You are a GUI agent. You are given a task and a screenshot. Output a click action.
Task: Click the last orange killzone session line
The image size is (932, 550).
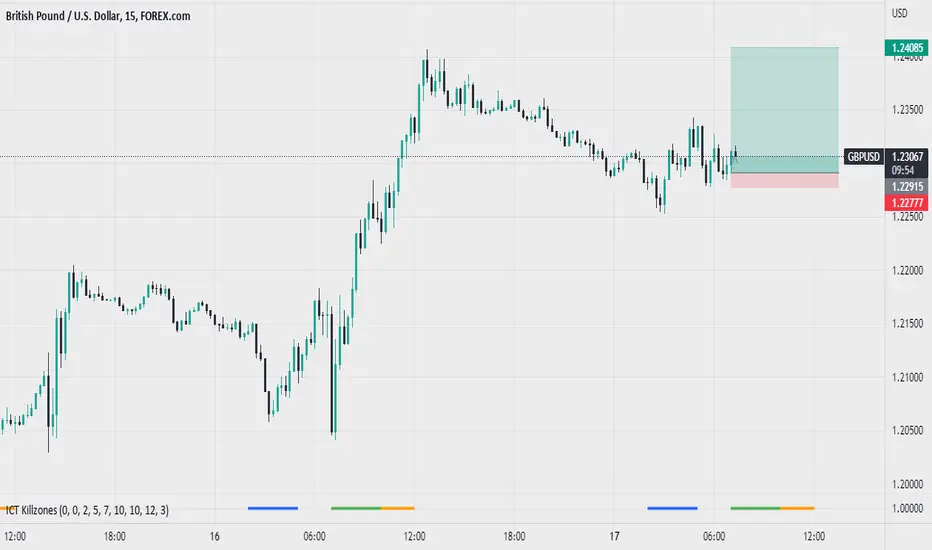pyautogui.click(x=797, y=508)
